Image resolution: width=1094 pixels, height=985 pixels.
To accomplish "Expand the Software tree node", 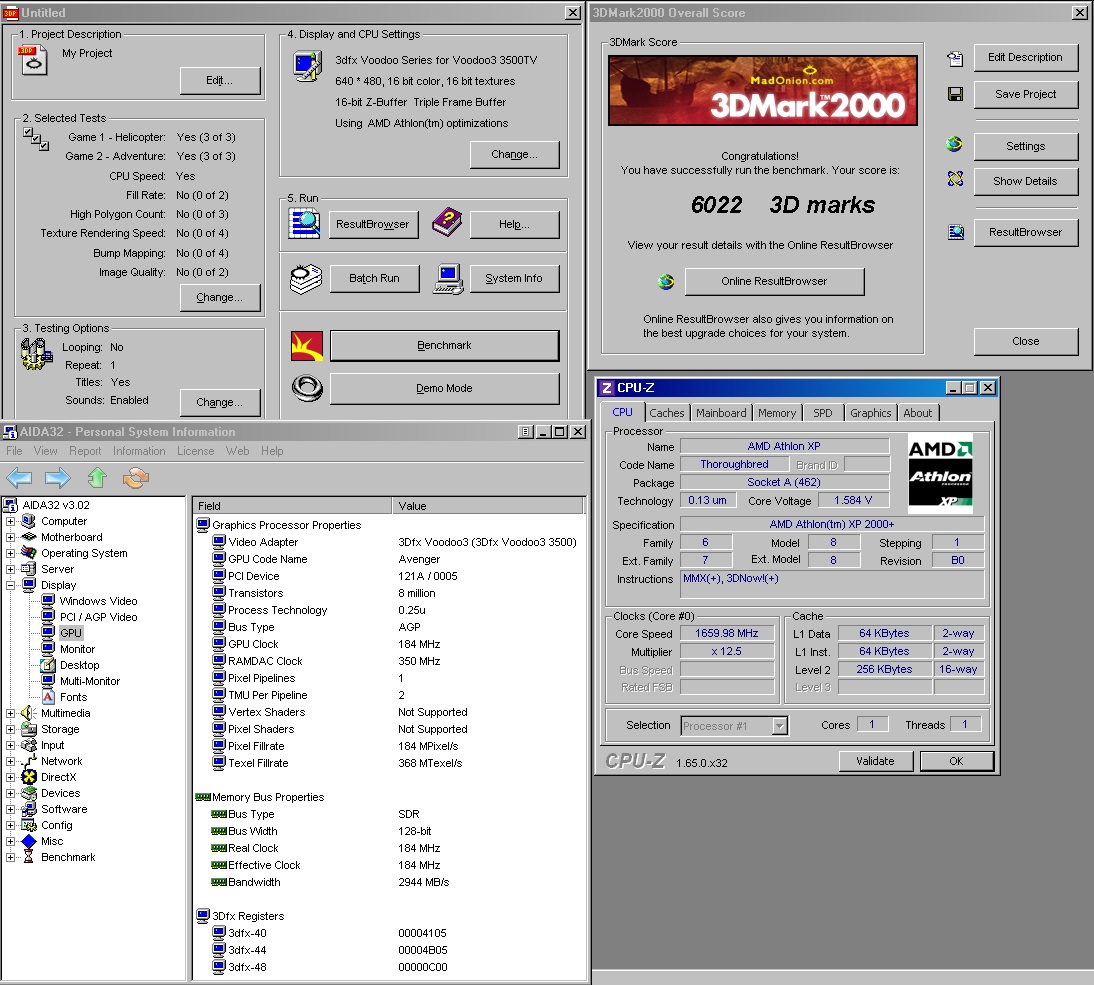I will point(10,809).
